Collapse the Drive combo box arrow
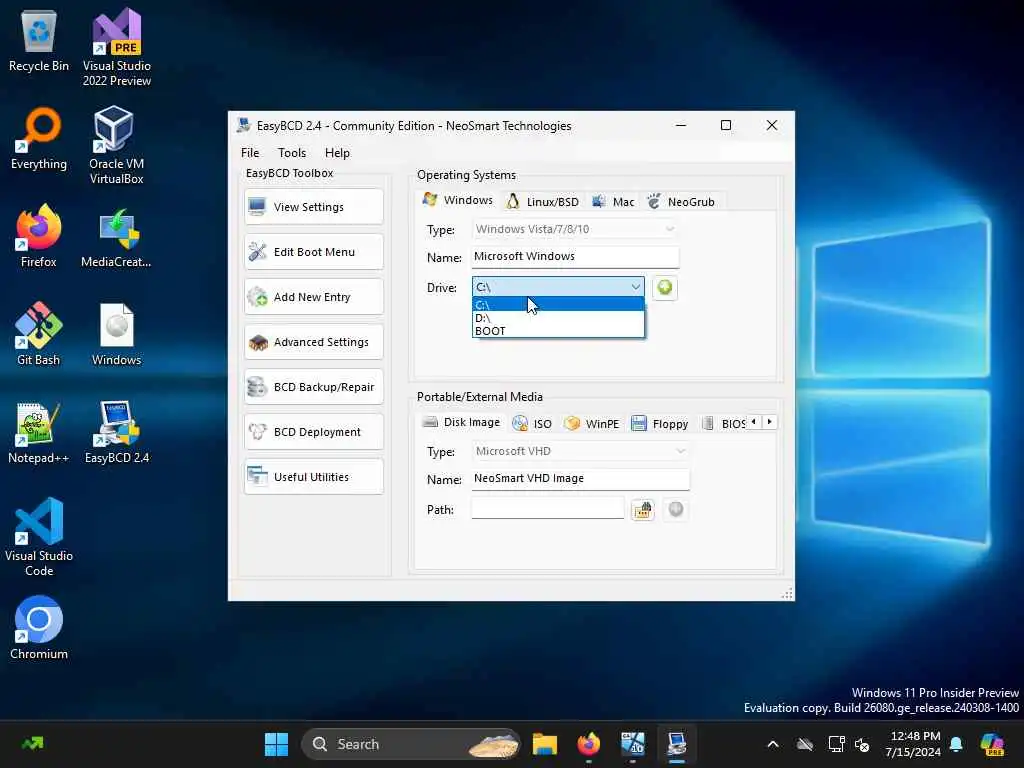 [635, 287]
